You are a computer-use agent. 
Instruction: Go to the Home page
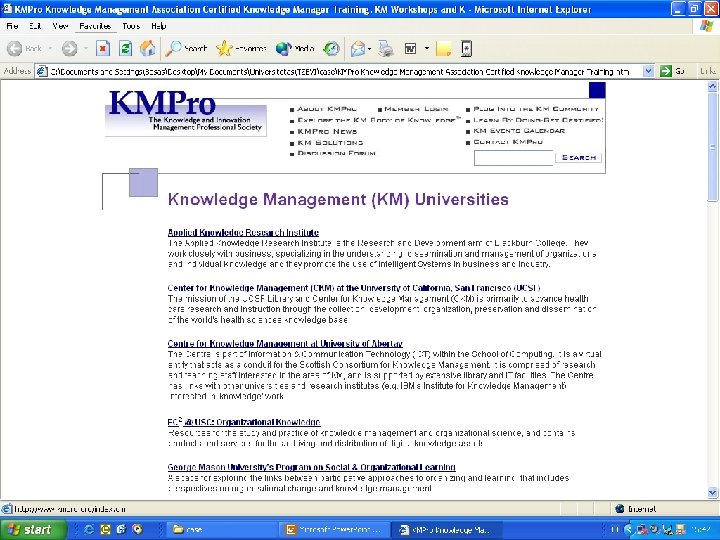(147, 48)
